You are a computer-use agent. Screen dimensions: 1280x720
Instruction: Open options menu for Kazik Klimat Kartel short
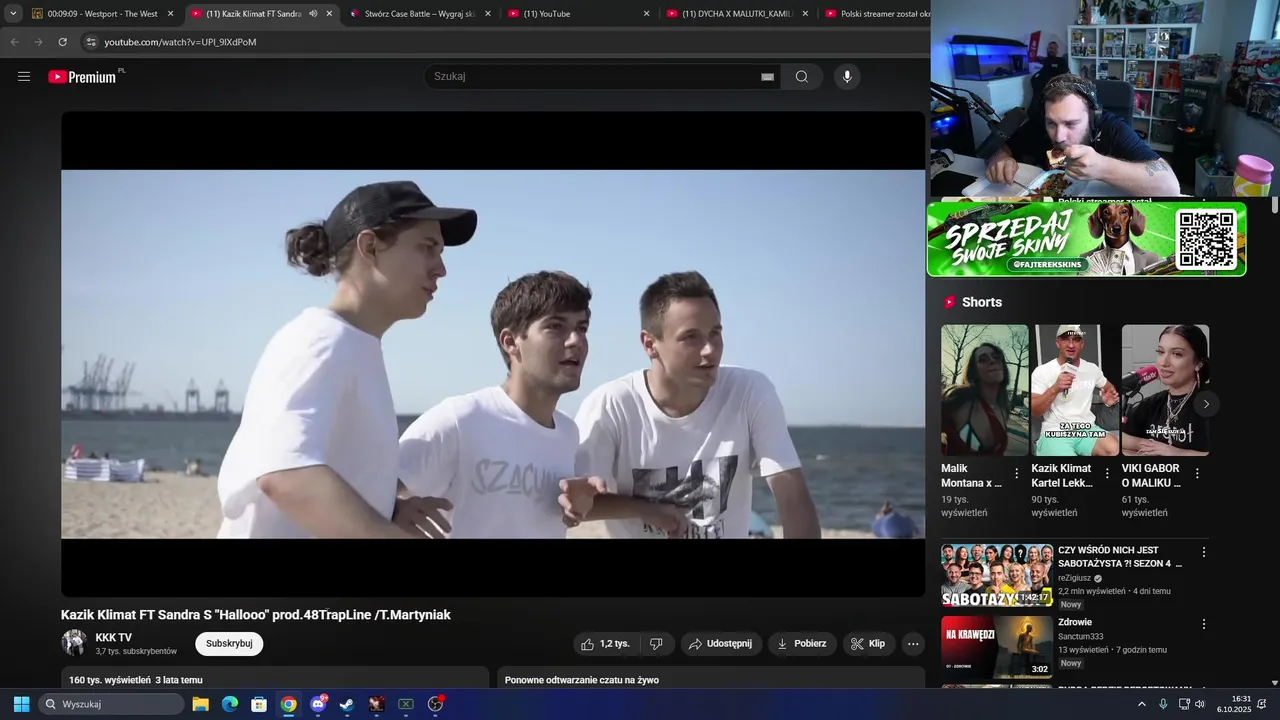(x=1107, y=474)
